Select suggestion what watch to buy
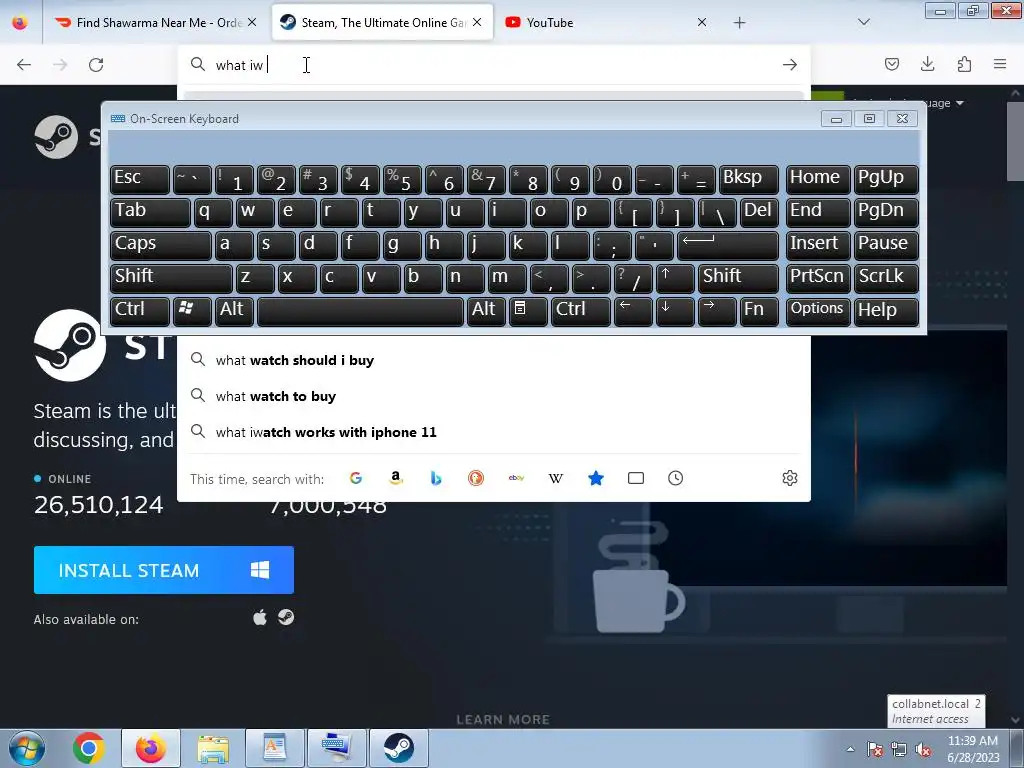The width and height of the screenshot is (1024, 768). pos(494,396)
